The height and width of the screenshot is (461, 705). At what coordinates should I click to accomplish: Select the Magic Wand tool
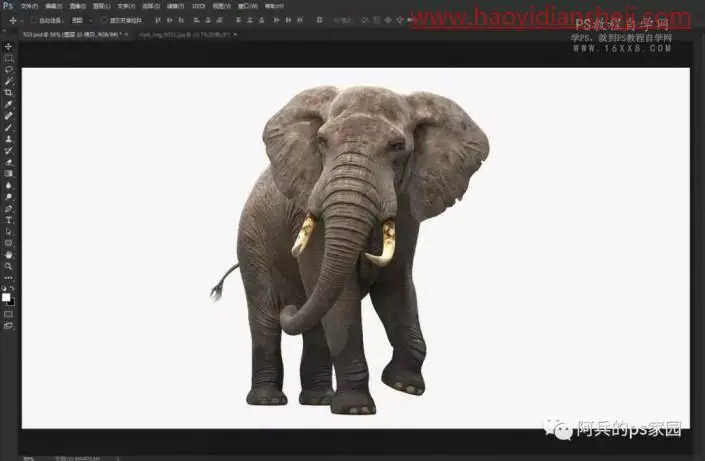[x=8, y=81]
